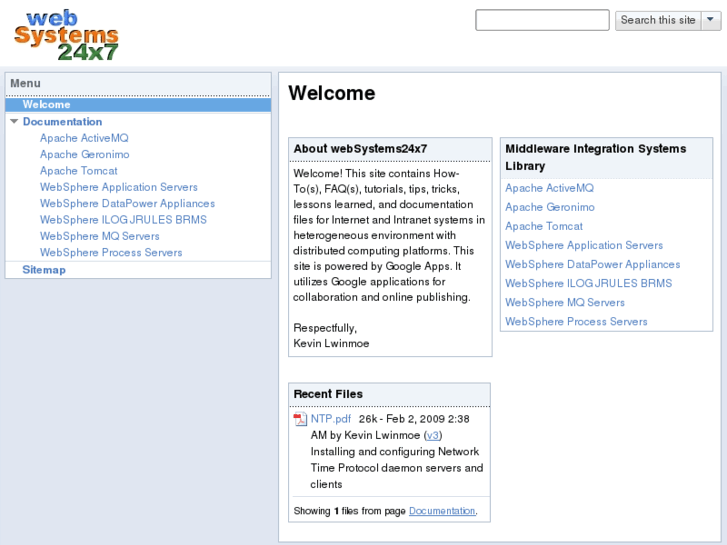The width and height of the screenshot is (727, 545).
Task: Open Apache Tomcat in the sidebar menu
Action: (x=79, y=171)
